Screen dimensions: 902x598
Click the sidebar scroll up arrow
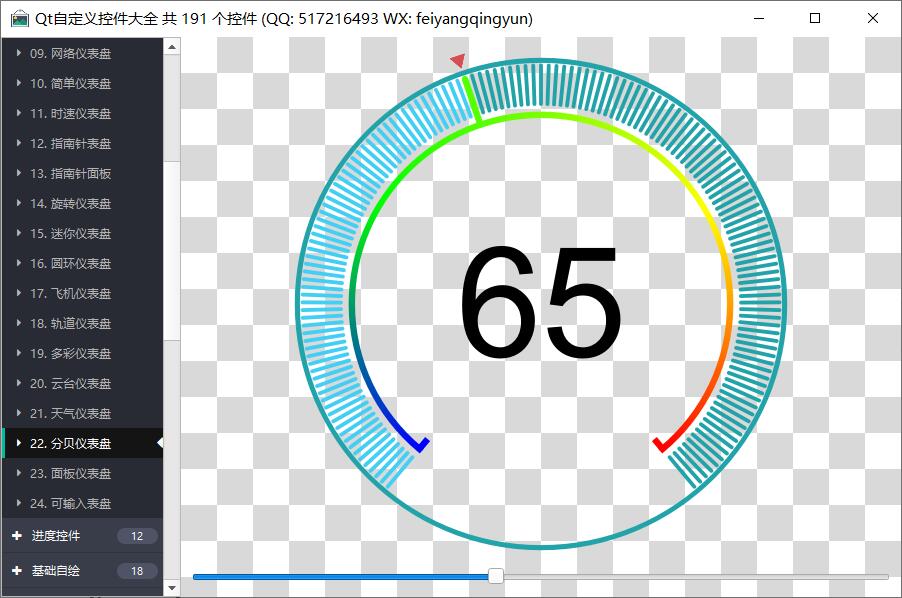[x=172, y=46]
